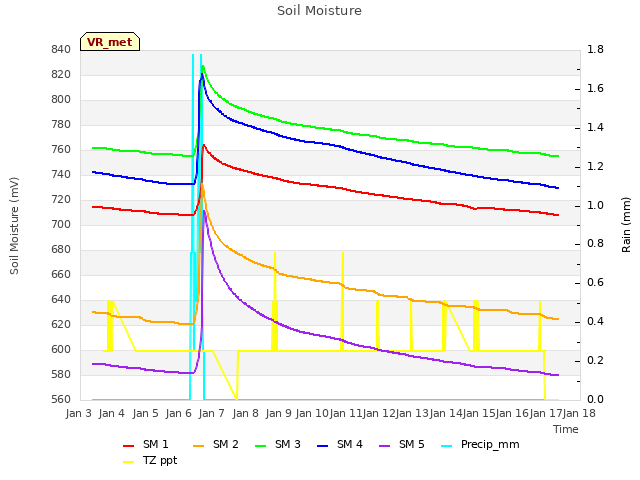640x480 pixels.
Task: Click the 1.8 right axis tick label
Action: (595, 50)
